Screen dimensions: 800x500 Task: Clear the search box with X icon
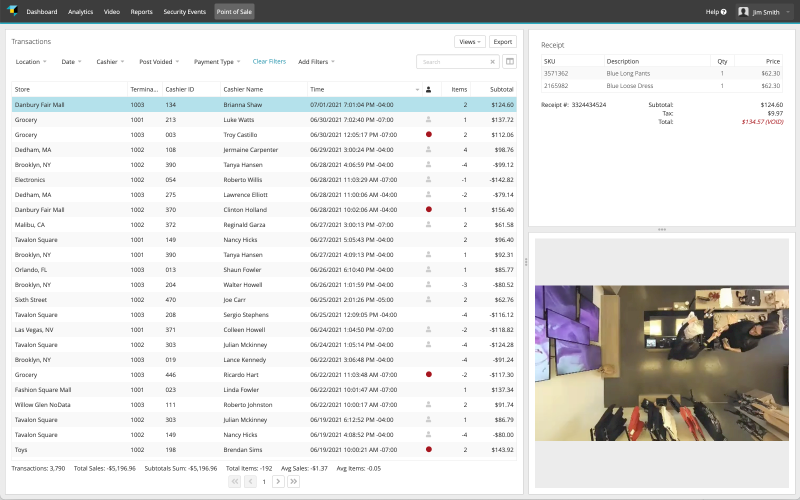click(x=492, y=62)
